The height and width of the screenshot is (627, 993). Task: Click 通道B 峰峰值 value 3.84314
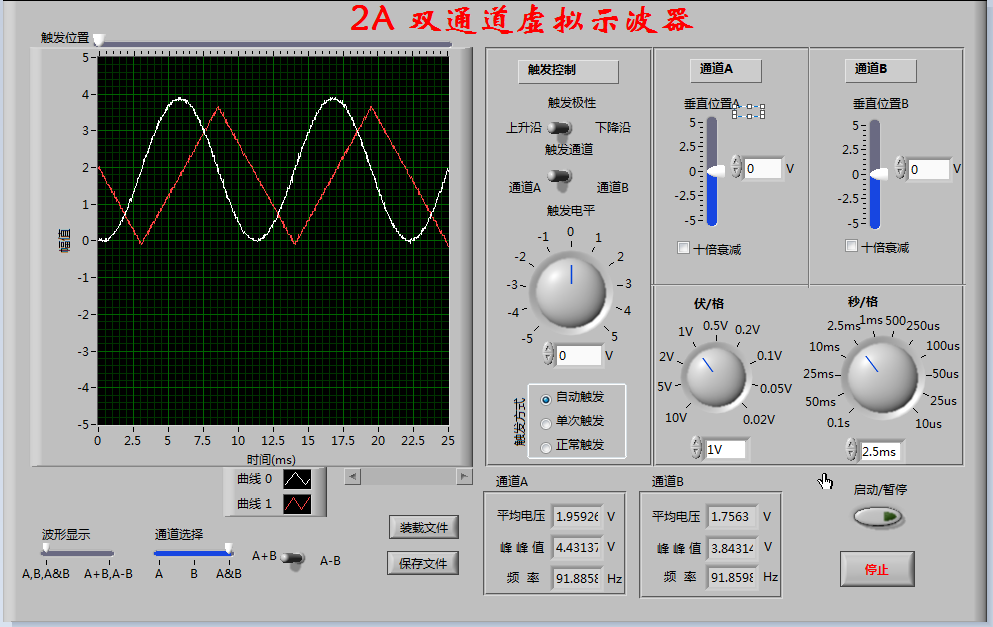coord(732,548)
